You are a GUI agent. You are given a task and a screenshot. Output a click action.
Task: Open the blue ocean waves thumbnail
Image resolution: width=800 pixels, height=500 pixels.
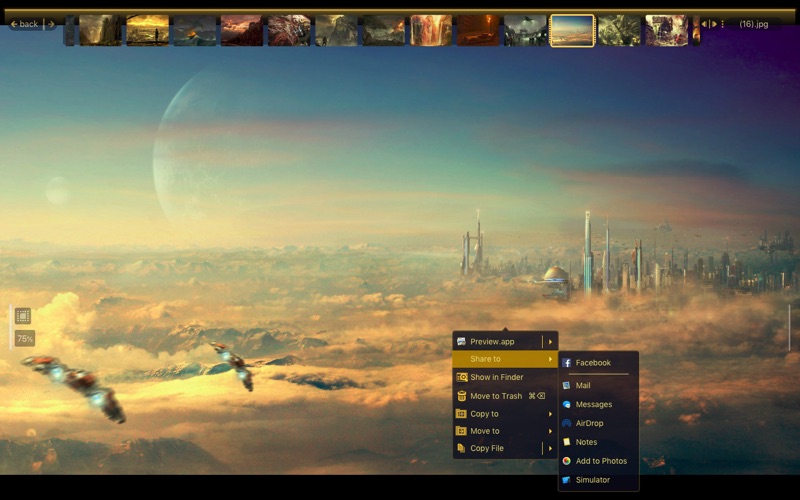coord(195,31)
